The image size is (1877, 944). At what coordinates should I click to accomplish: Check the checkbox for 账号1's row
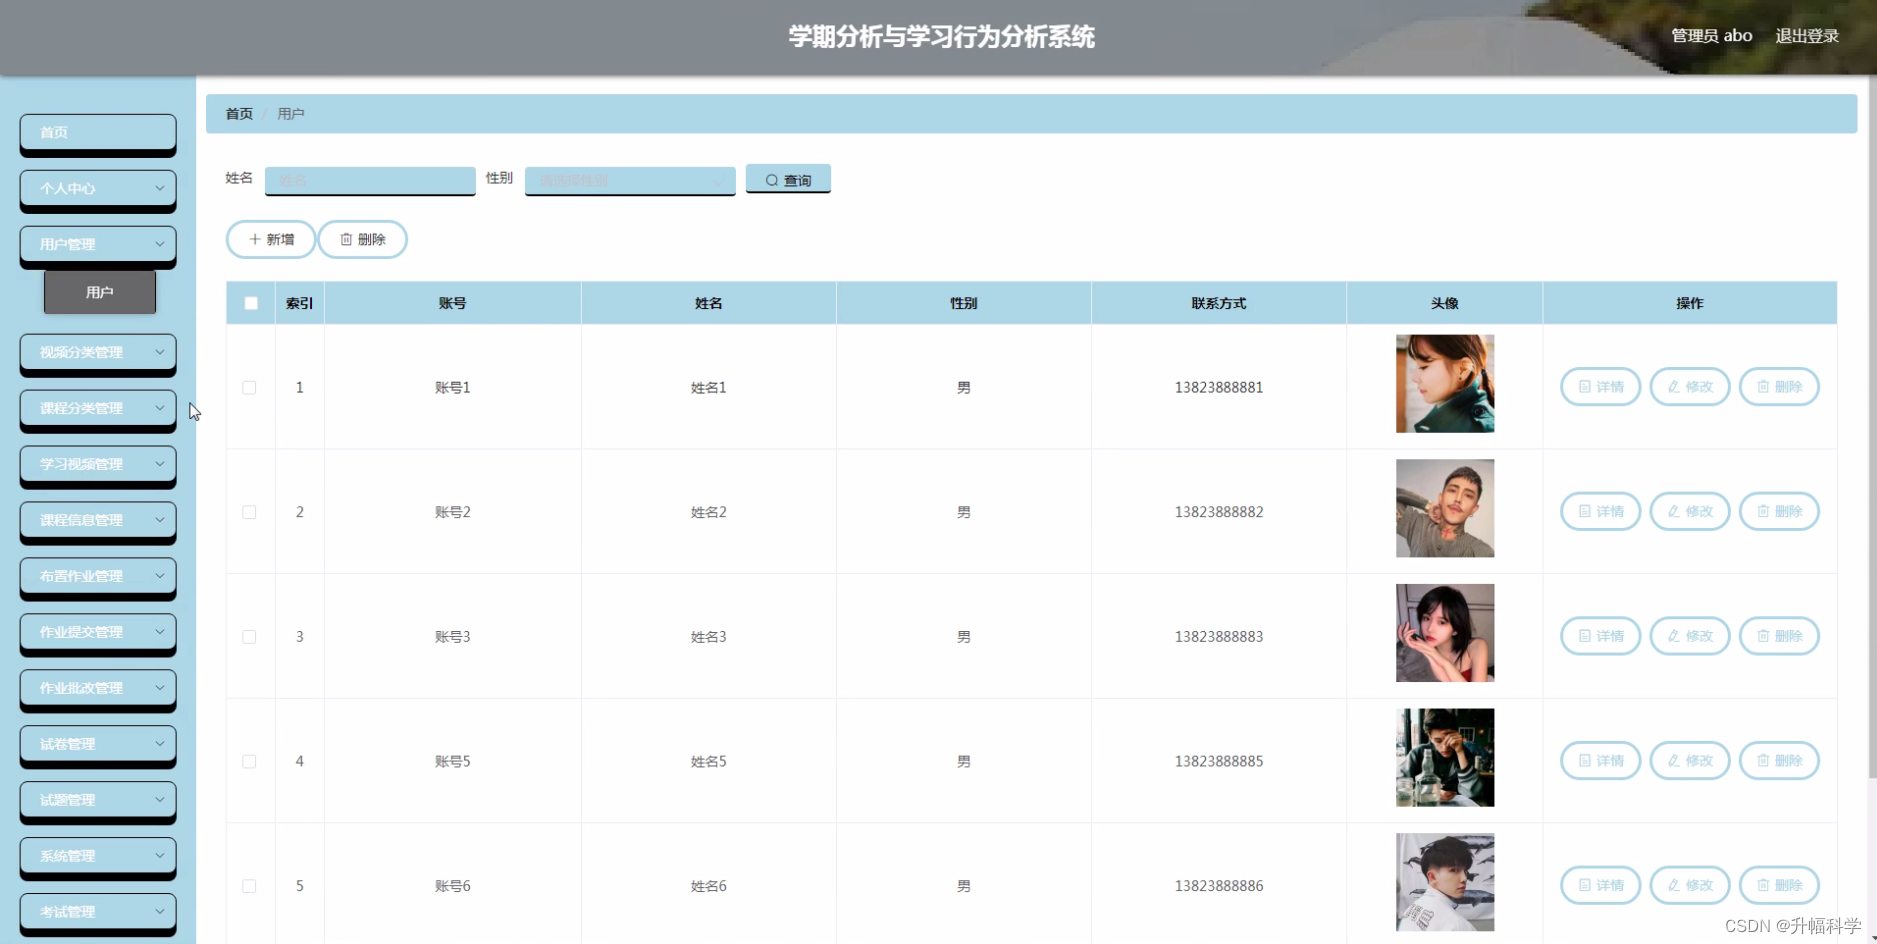250,387
